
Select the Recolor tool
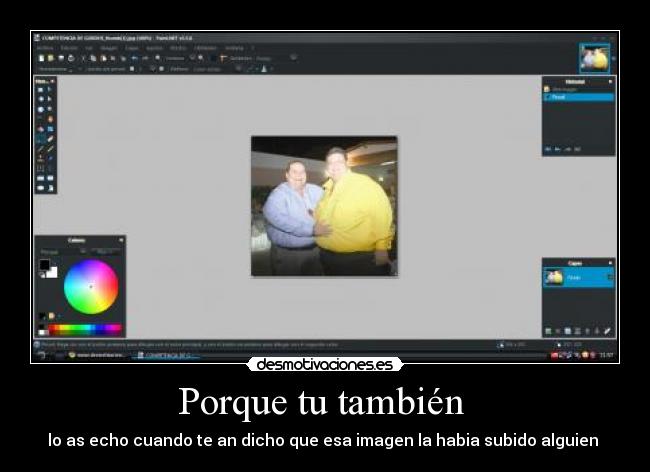(x=50, y=158)
